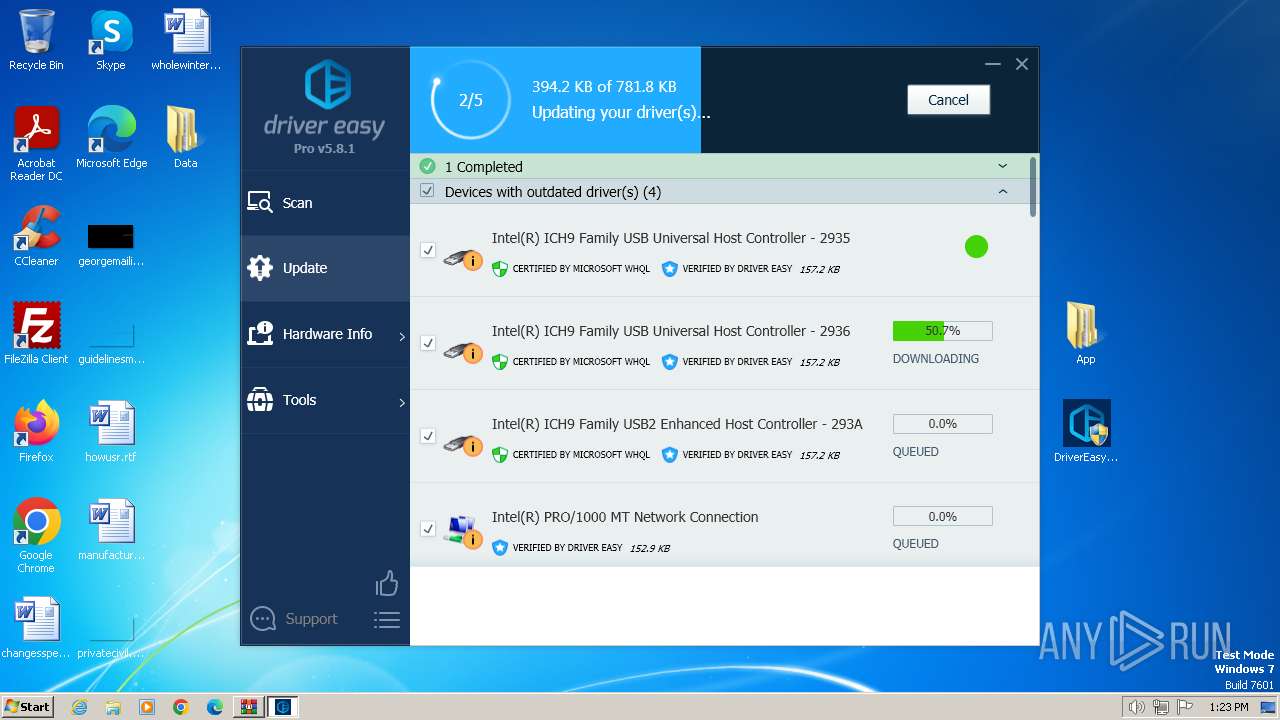
Task: Expand the Hardware Info submenu arrow
Action: pyautogui.click(x=402, y=336)
